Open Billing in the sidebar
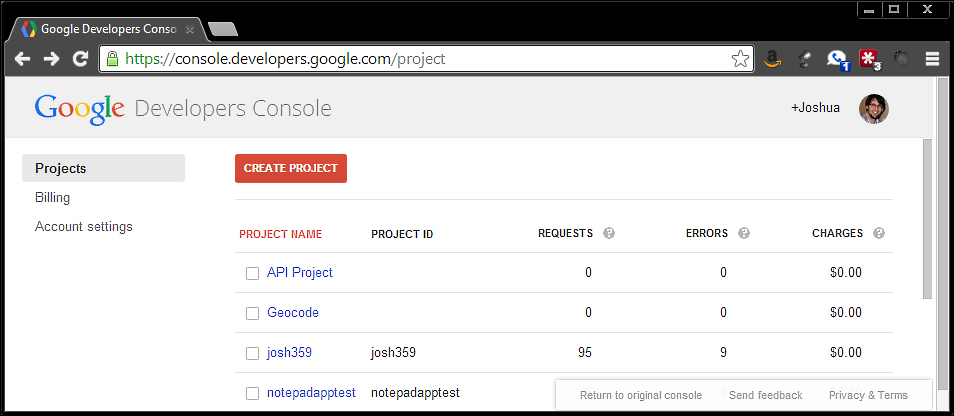The width and height of the screenshot is (954, 416). [52, 198]
